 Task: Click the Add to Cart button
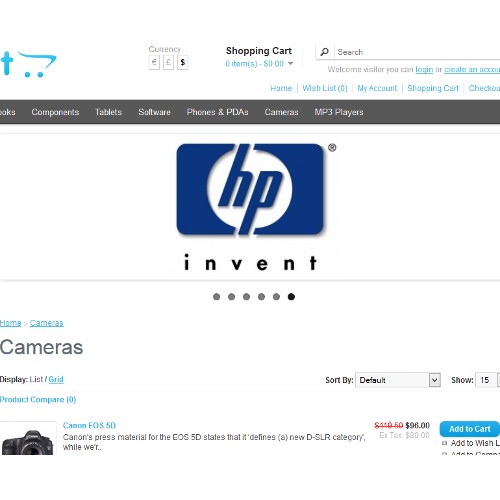tap(469, 429)
